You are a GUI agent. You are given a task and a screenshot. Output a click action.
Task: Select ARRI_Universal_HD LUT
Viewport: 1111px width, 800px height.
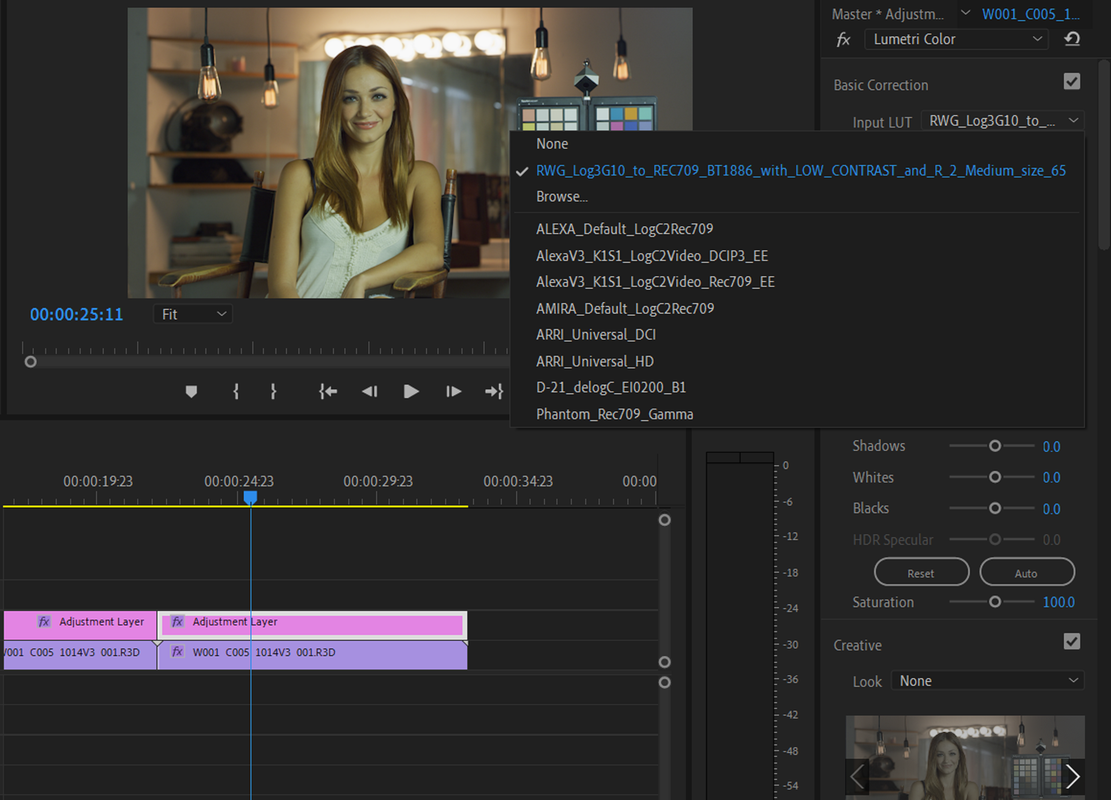(x=797, y=361)
